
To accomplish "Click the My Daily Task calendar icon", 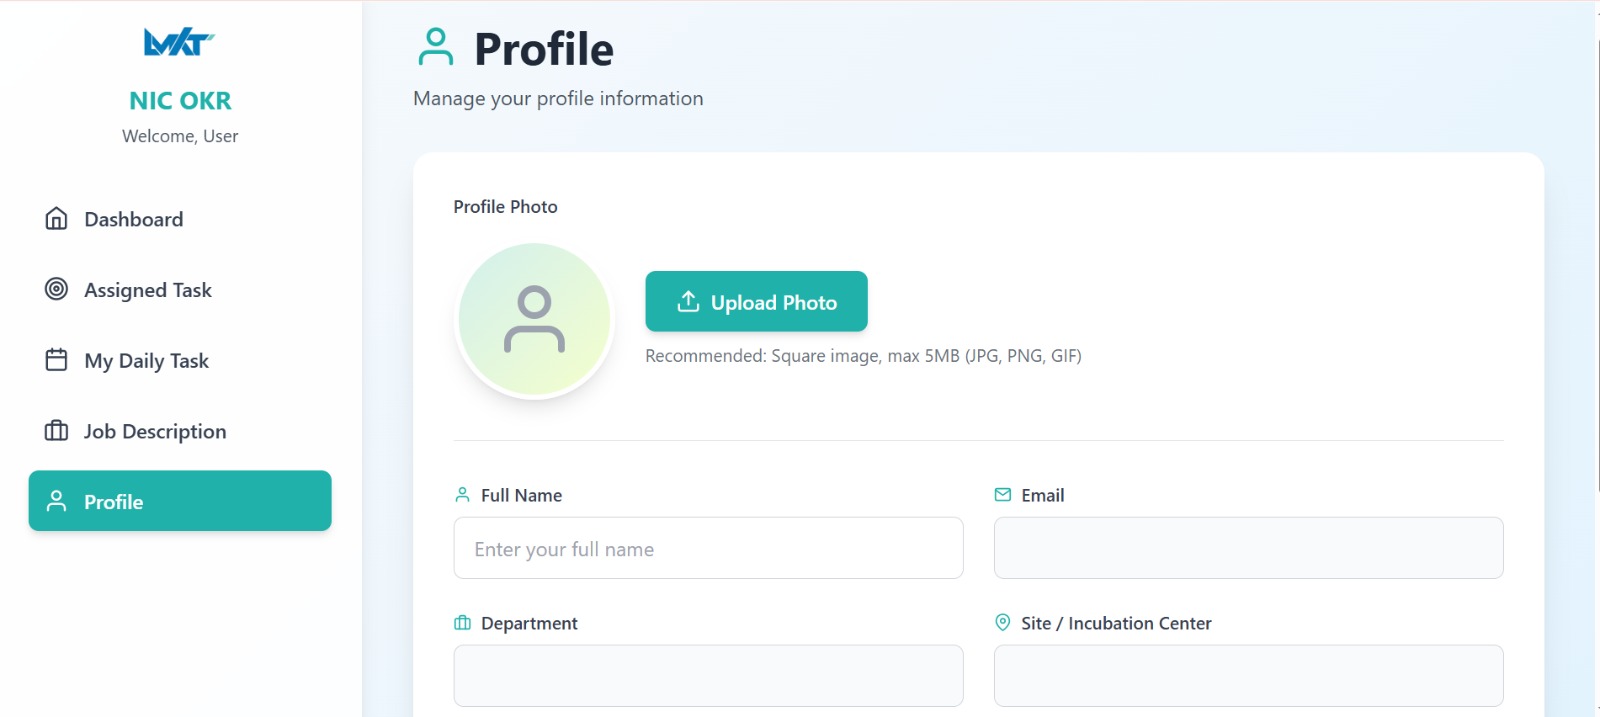I will click(57, 360).
